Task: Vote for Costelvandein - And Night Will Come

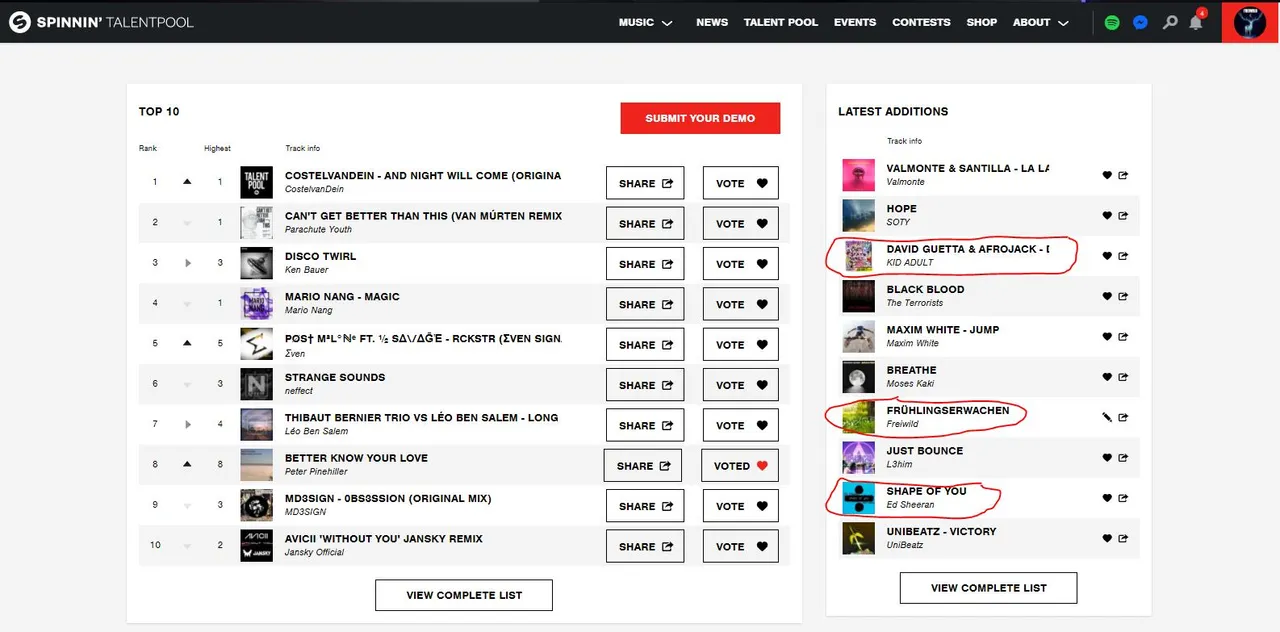Action: pyautogui.click(x=740, y=183)
